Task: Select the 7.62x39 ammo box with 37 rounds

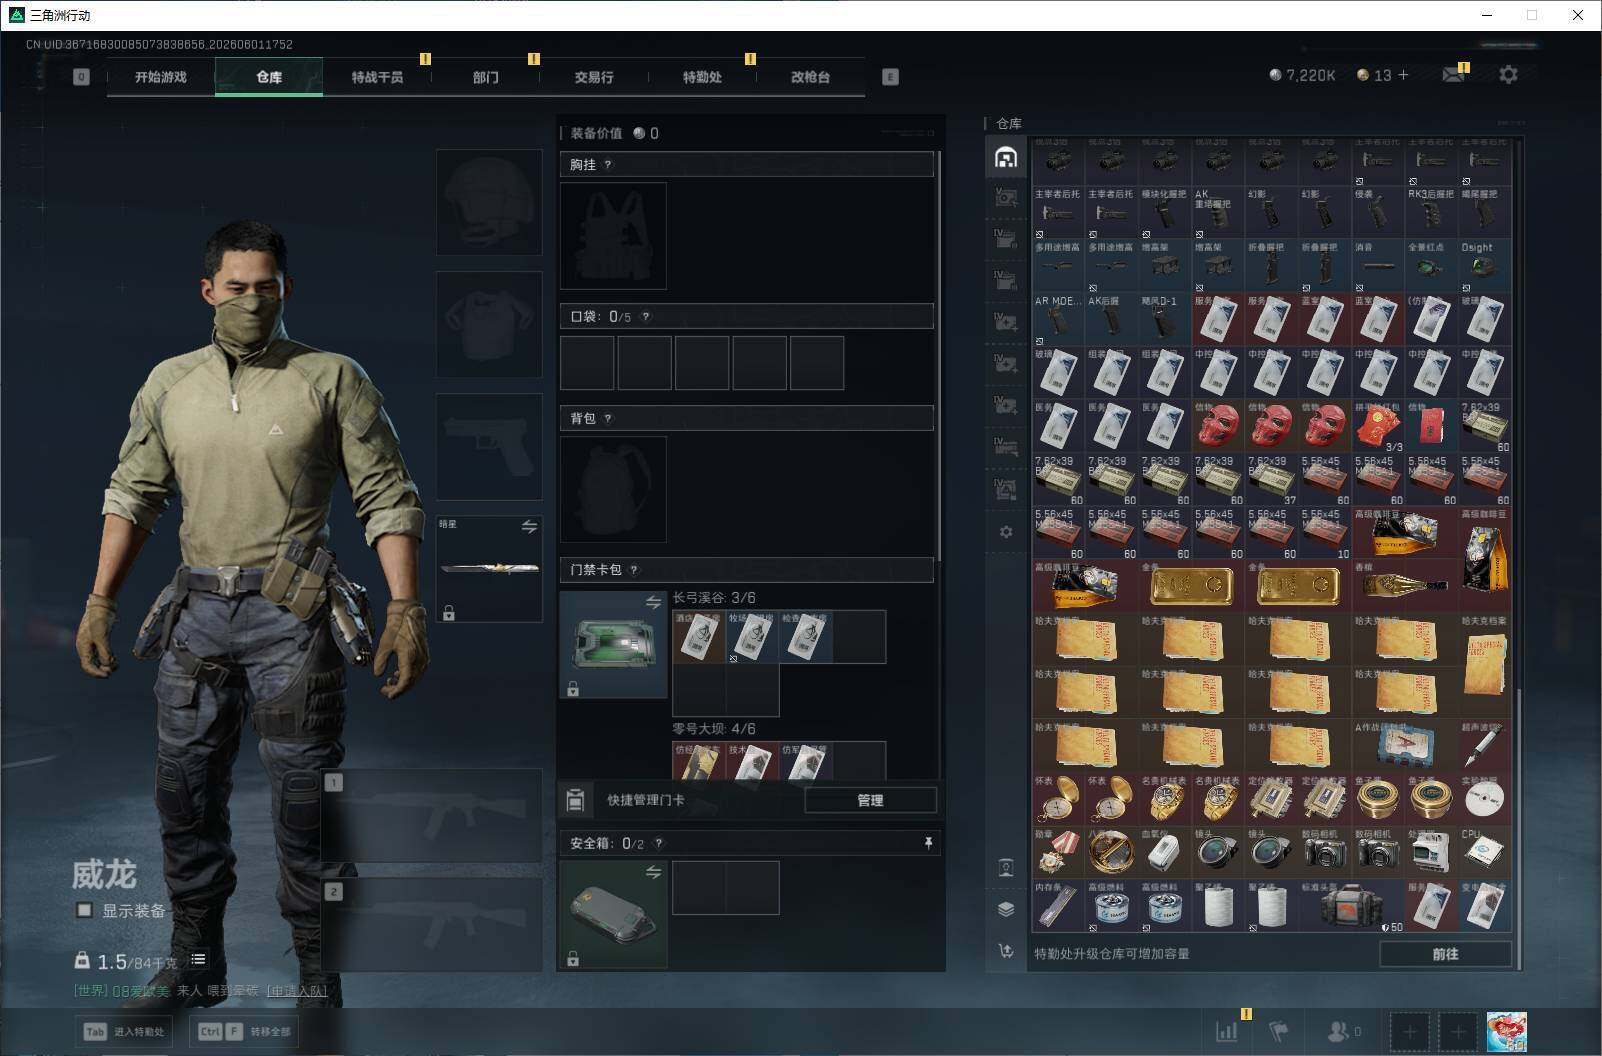Action: click(x=1271, y=480)
